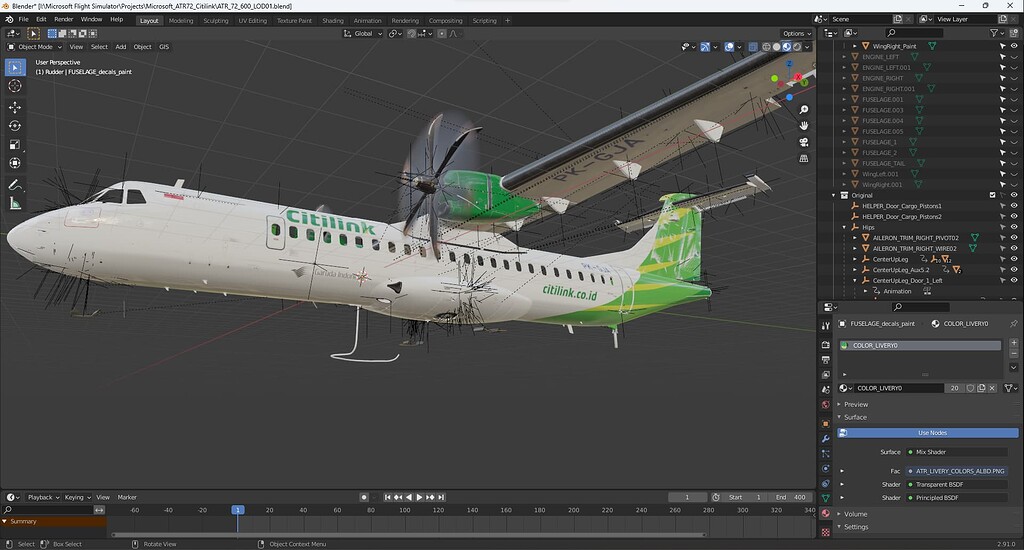This screenshot has width=1024, height=550.
Task: Select the Cursor tool
Action: 15,86
